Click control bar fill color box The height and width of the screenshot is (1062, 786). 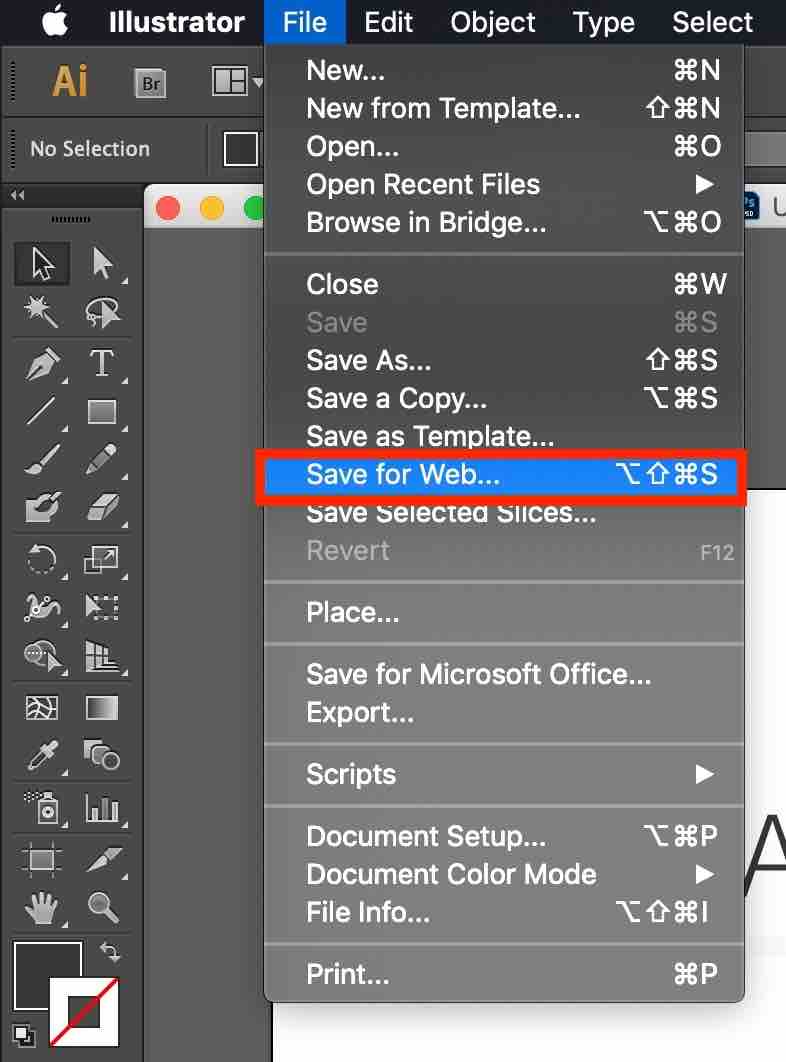(241, 149)
